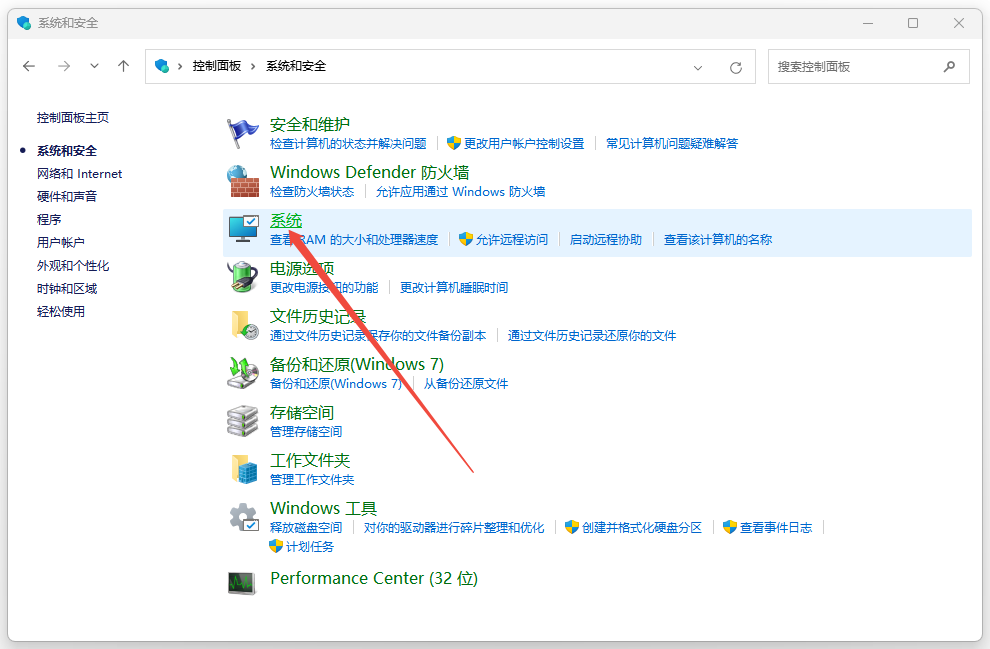990x649 pixels.
Task: Click 允许远程访问 link
Action: click(x=511, y=240)
